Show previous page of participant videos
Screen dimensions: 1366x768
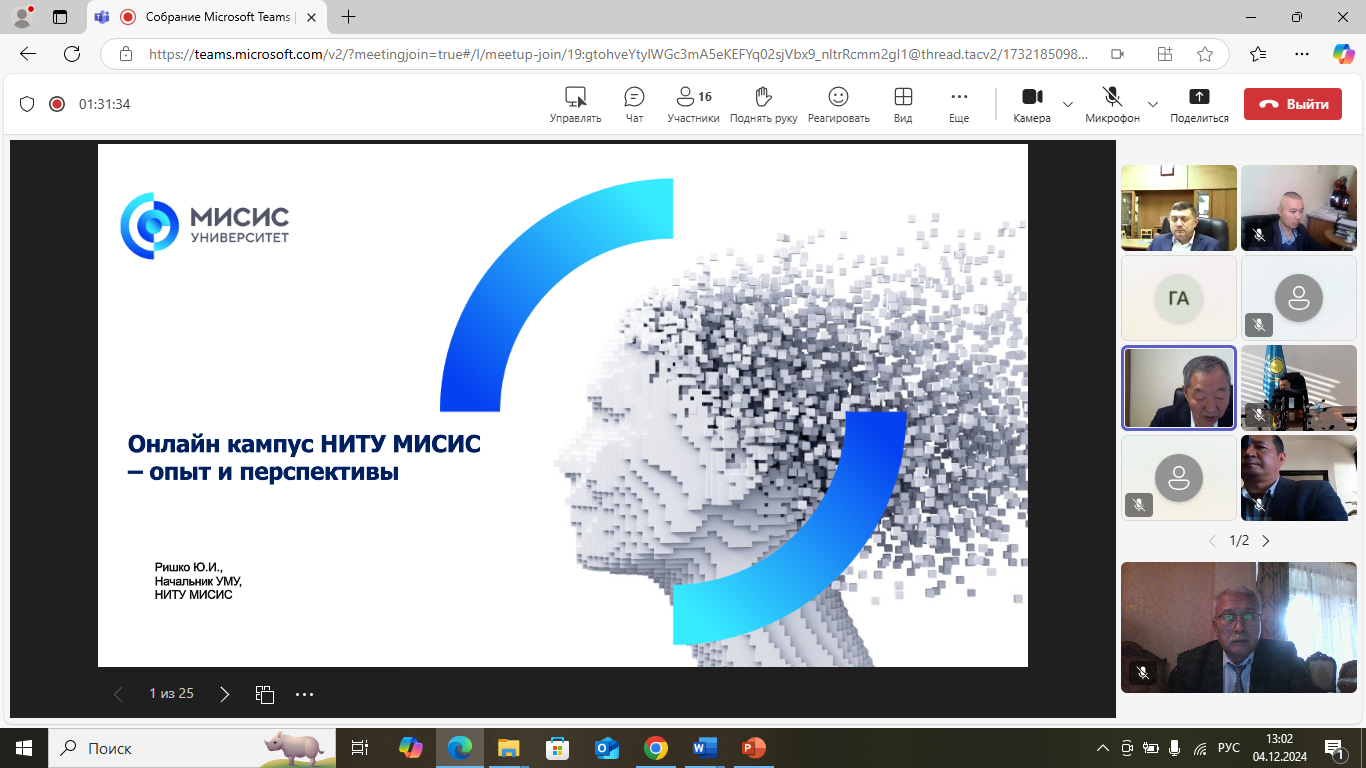click(x=1212, y=541)
